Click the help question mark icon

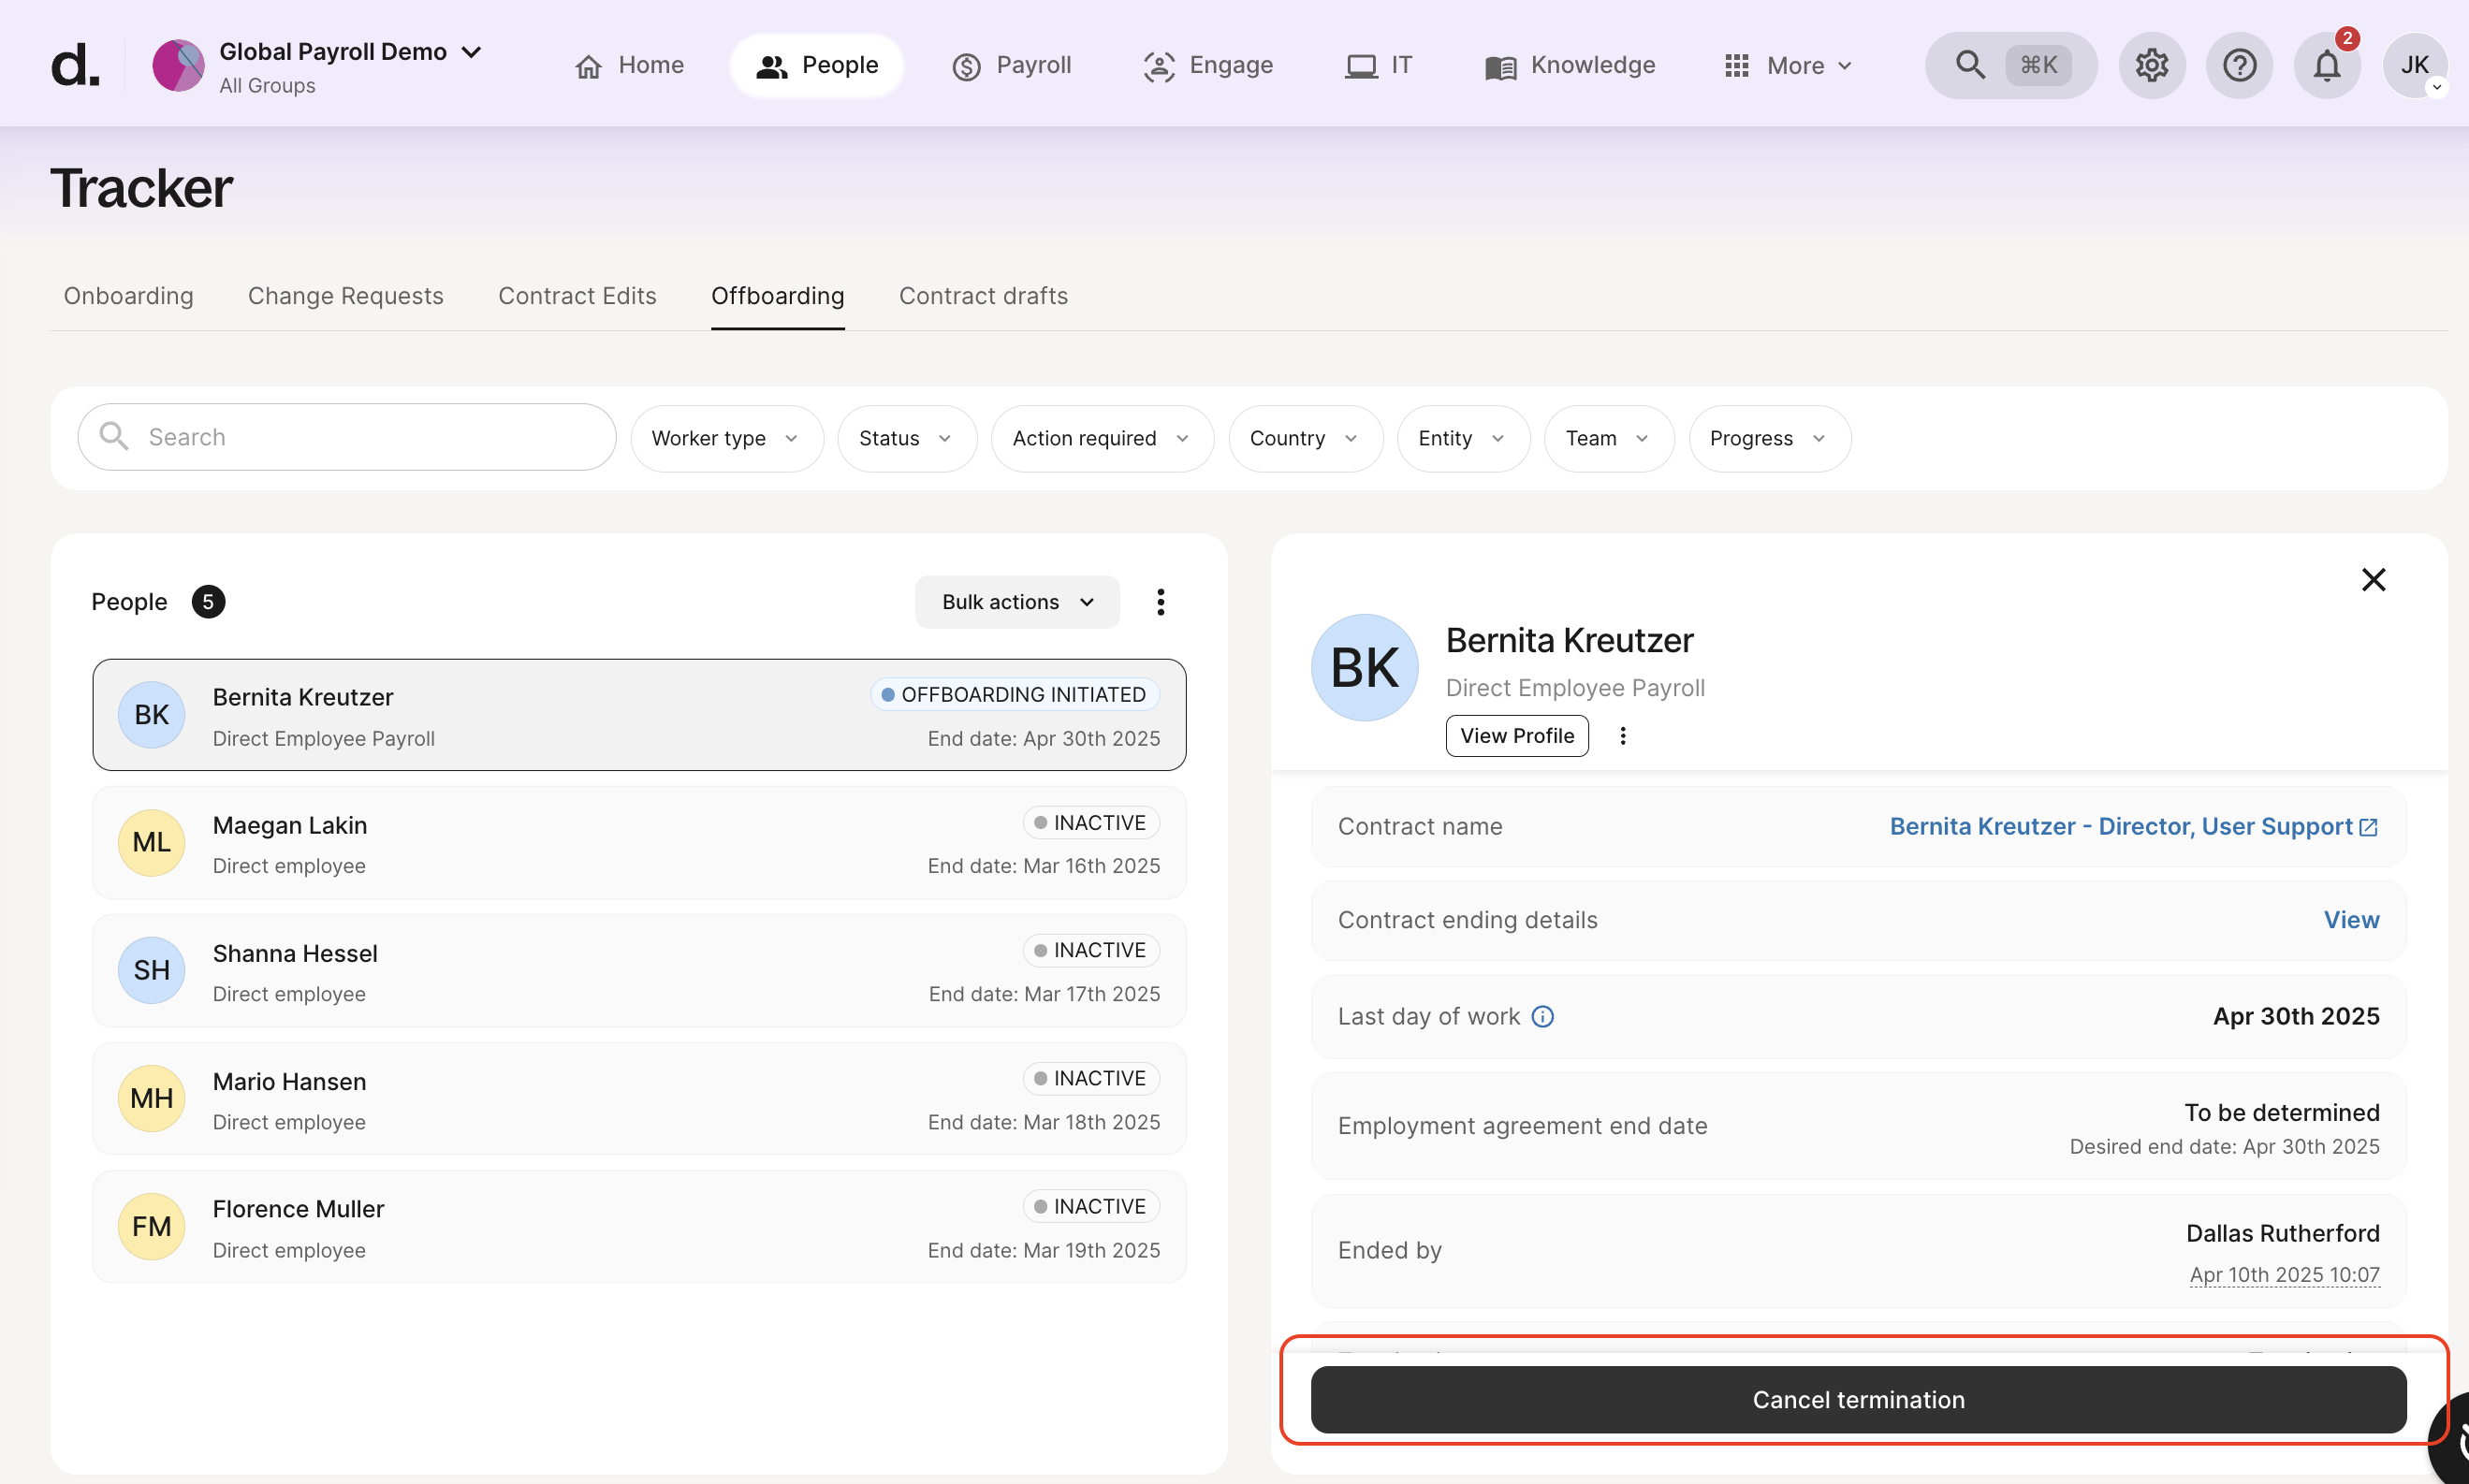[2239, 66]
